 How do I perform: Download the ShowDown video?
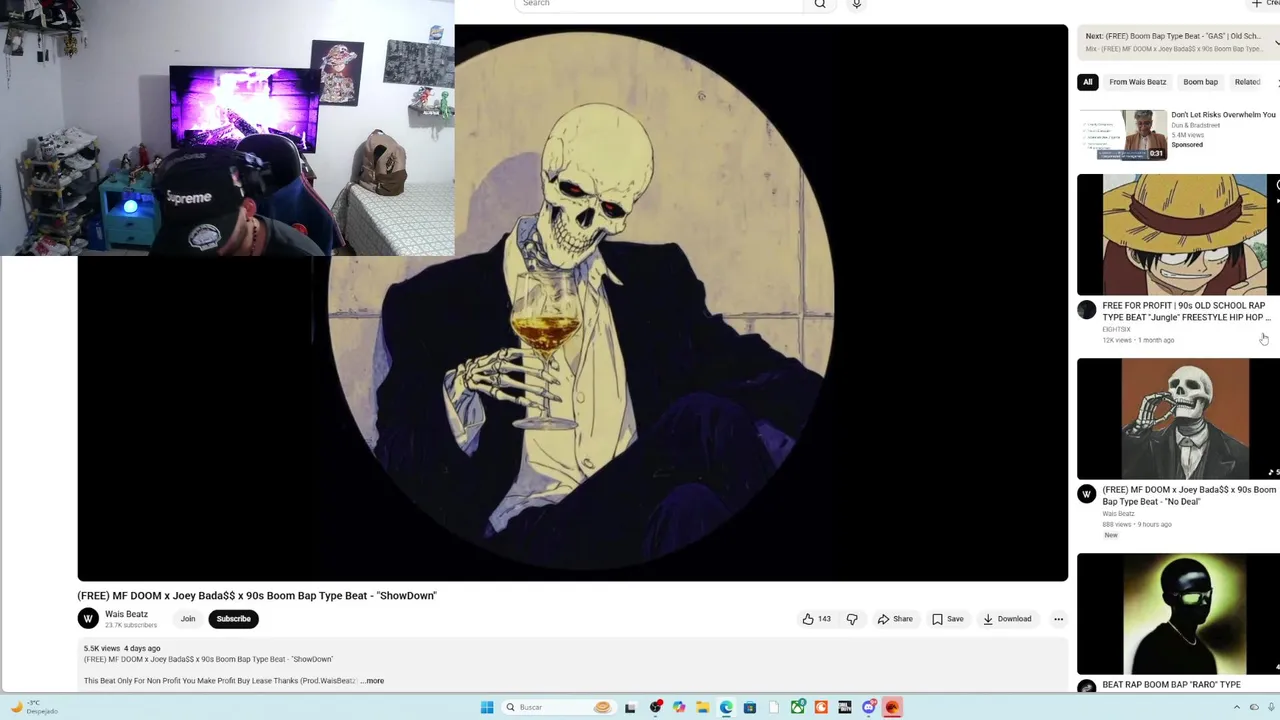(1007, 619)
